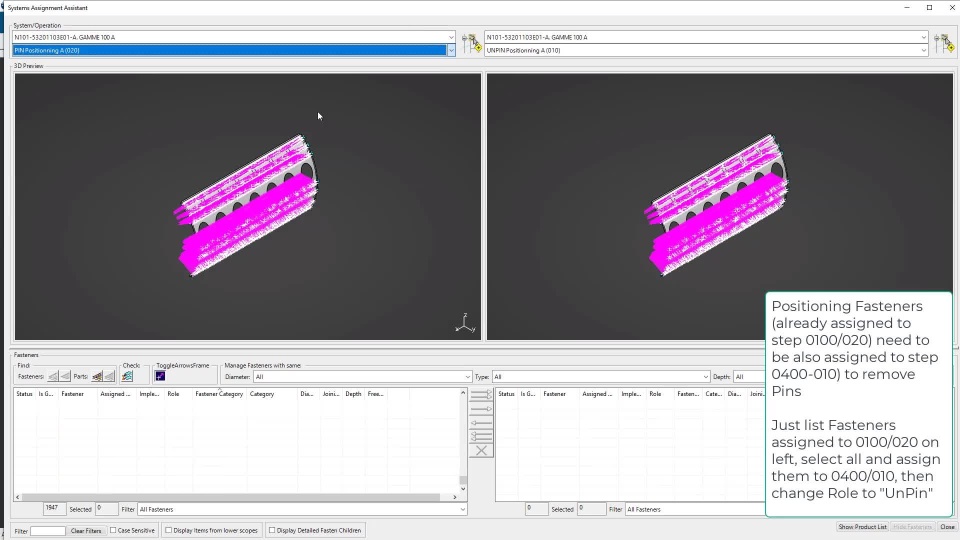
Task: Assign selected fastener to right with single-arrow button
Action: coord(481,408)
